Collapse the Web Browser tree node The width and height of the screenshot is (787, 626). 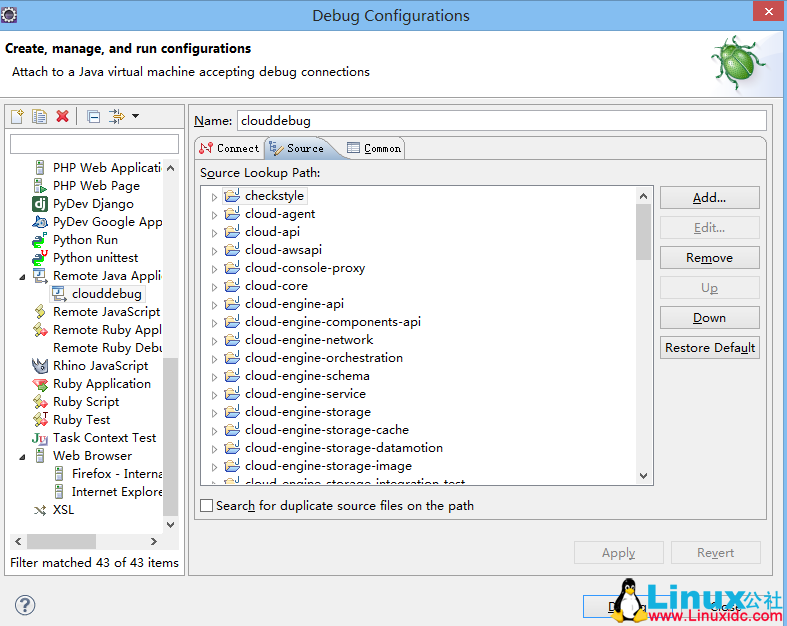pyautogui.click(x=22, y=457)
